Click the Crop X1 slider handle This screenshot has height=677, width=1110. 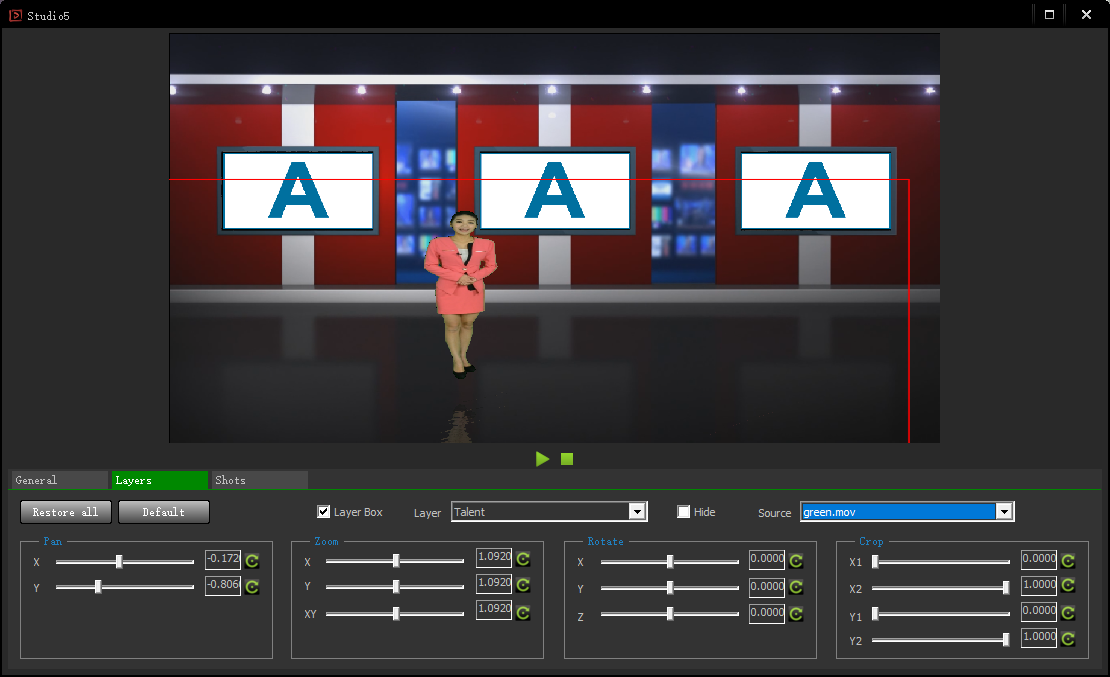tap(875, 562)
